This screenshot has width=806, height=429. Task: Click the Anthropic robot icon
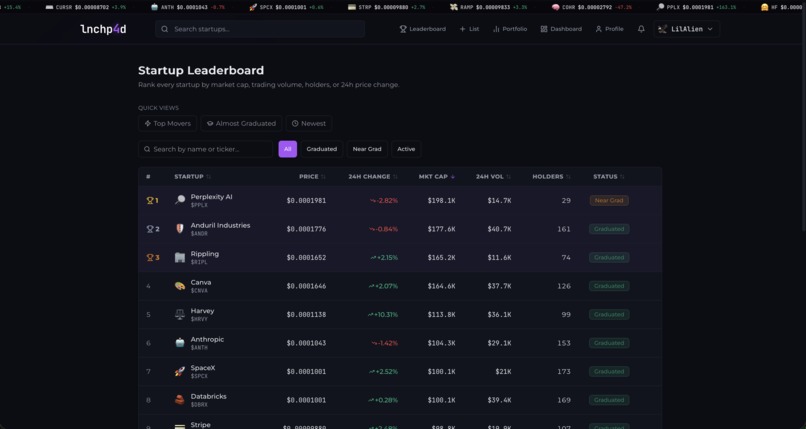[179, 343]
